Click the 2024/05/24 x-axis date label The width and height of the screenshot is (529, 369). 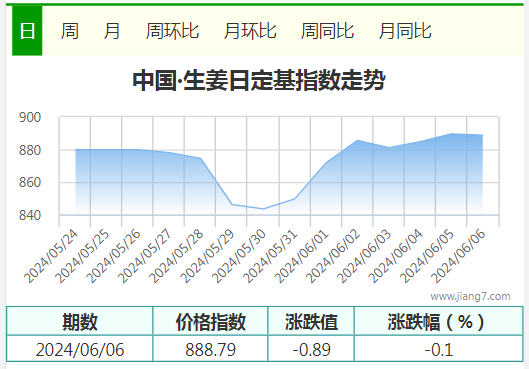coord(51,256)
